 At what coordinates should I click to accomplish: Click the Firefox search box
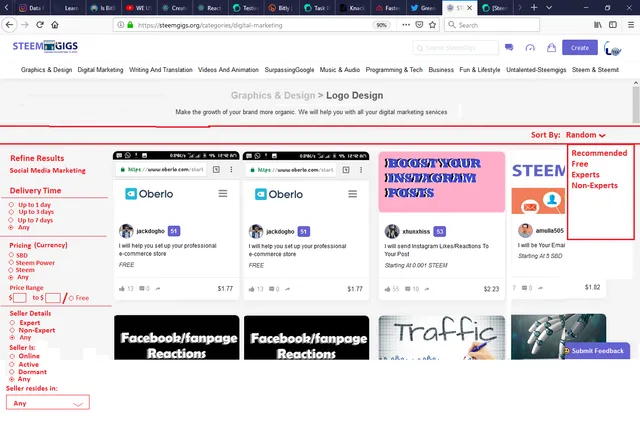point(492,25)
